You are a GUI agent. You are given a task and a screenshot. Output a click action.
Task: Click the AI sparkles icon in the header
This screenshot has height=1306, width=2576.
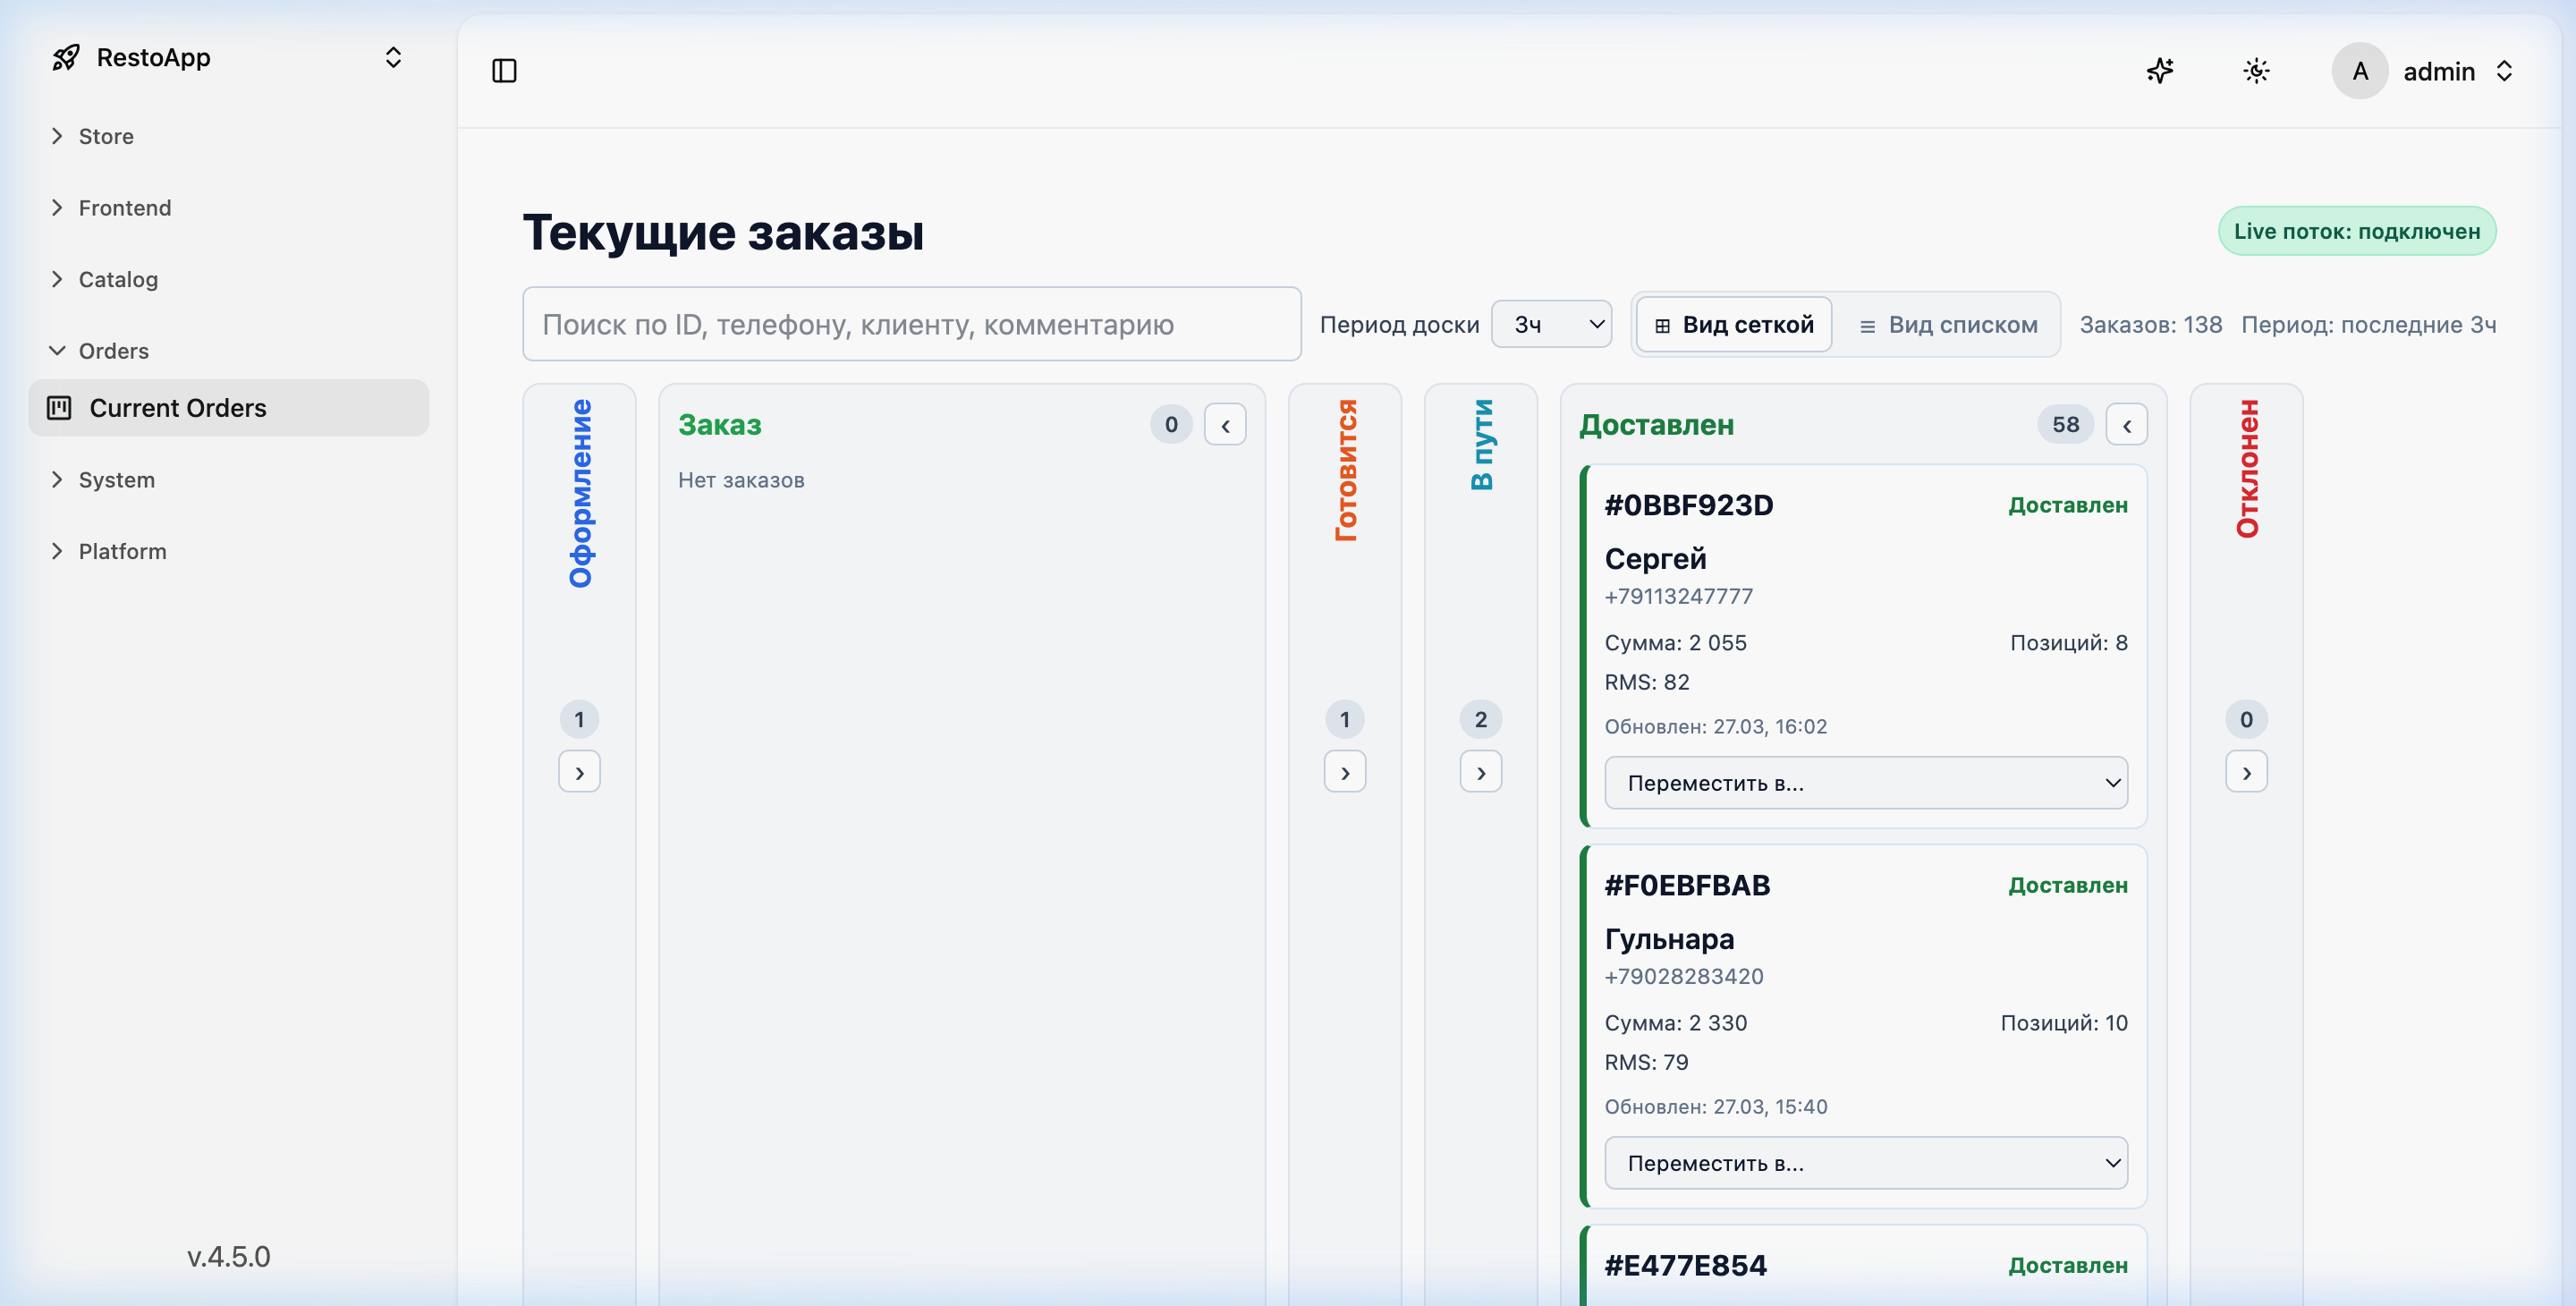(x=2161, y=71)
